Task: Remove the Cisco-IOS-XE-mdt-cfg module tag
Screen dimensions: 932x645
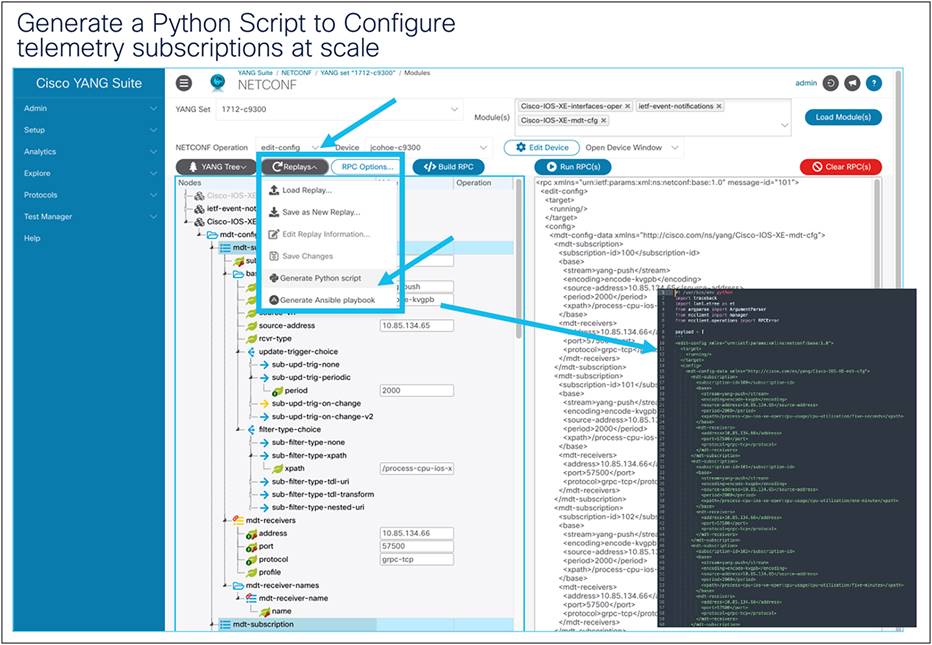Action: (x=603, y=120)
